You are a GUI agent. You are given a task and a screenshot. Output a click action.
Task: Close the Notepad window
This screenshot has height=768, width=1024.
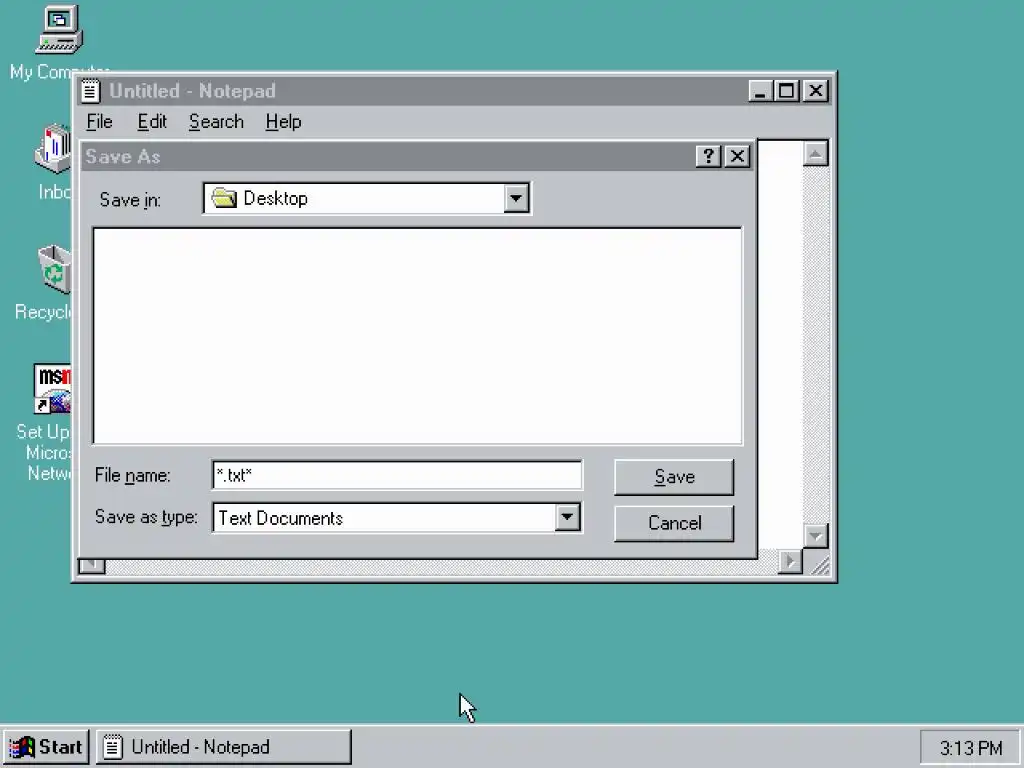(816, 91)
